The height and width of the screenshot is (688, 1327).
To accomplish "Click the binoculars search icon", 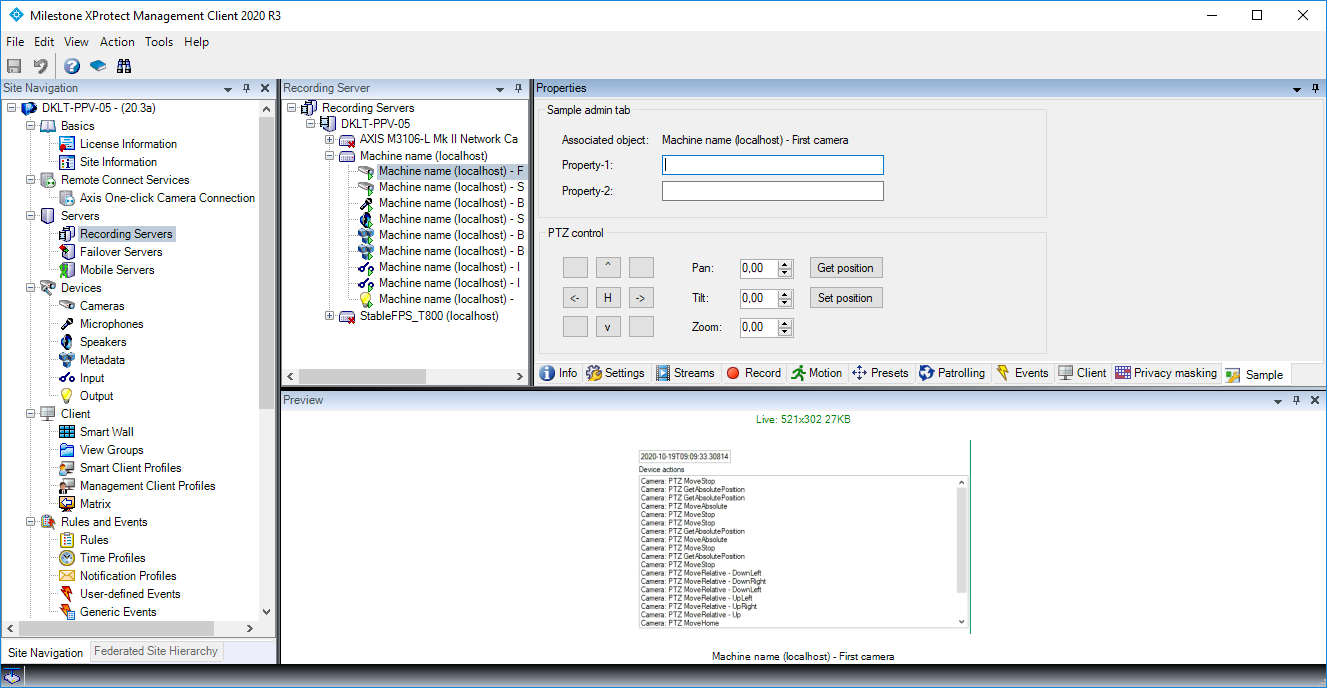I will 124,66.
